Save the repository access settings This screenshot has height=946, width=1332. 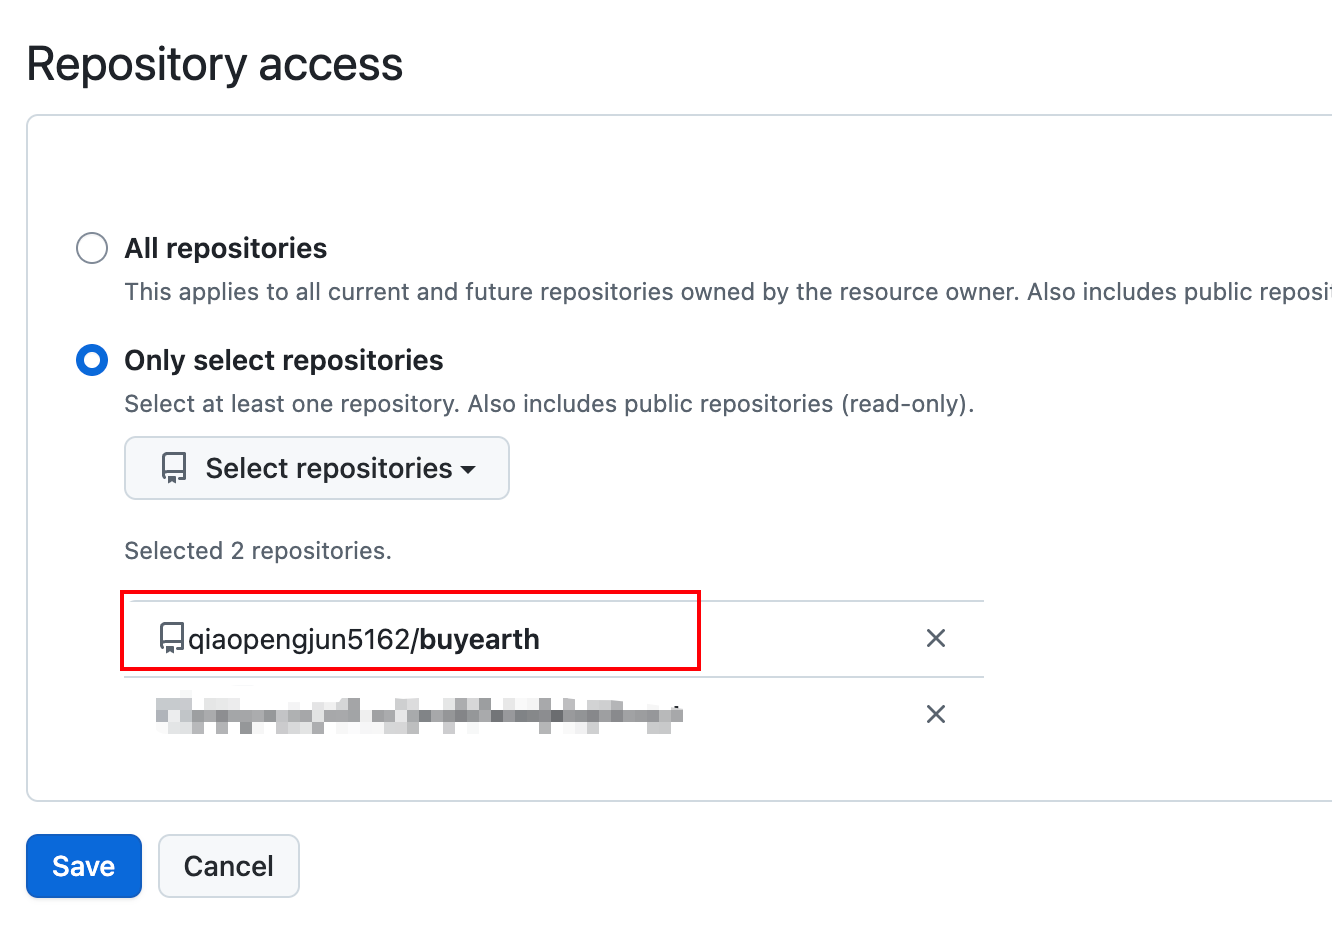[x=84, y=866]
